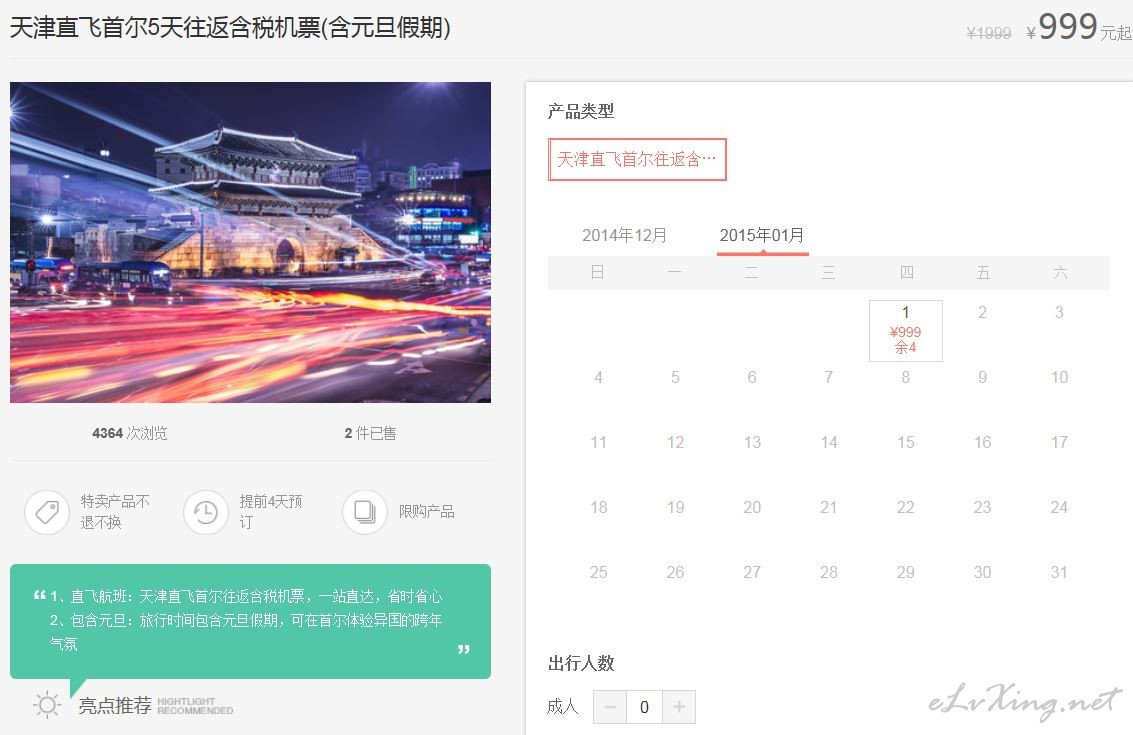Image resolution: width=1133 pixels, height=735 pixels.
Task: Click the 出行人数 section heading
Action: (581, 663)
